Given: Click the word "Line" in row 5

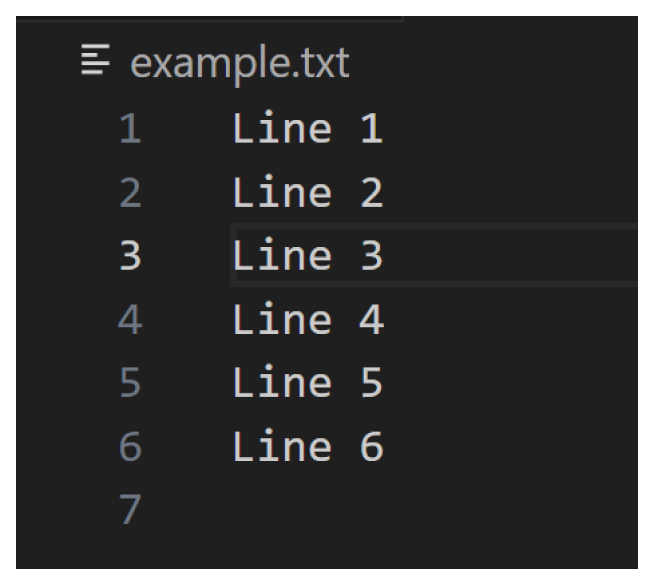Looking at the screenshot, I should pos(282,383).
